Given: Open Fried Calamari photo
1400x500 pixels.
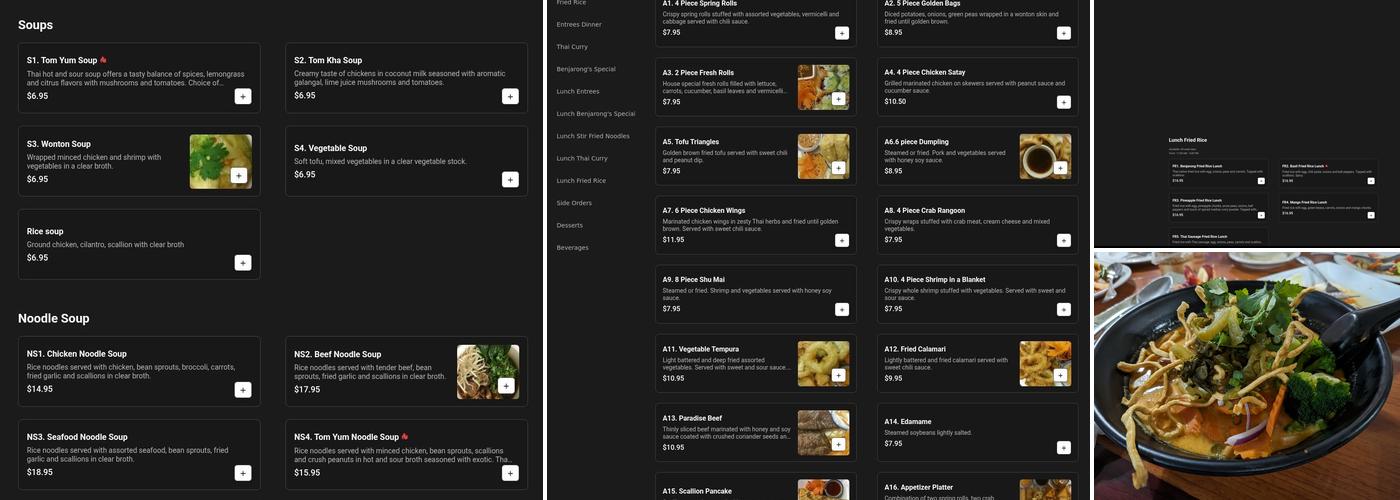Looking at the screenshot, I should point(1046,364).
